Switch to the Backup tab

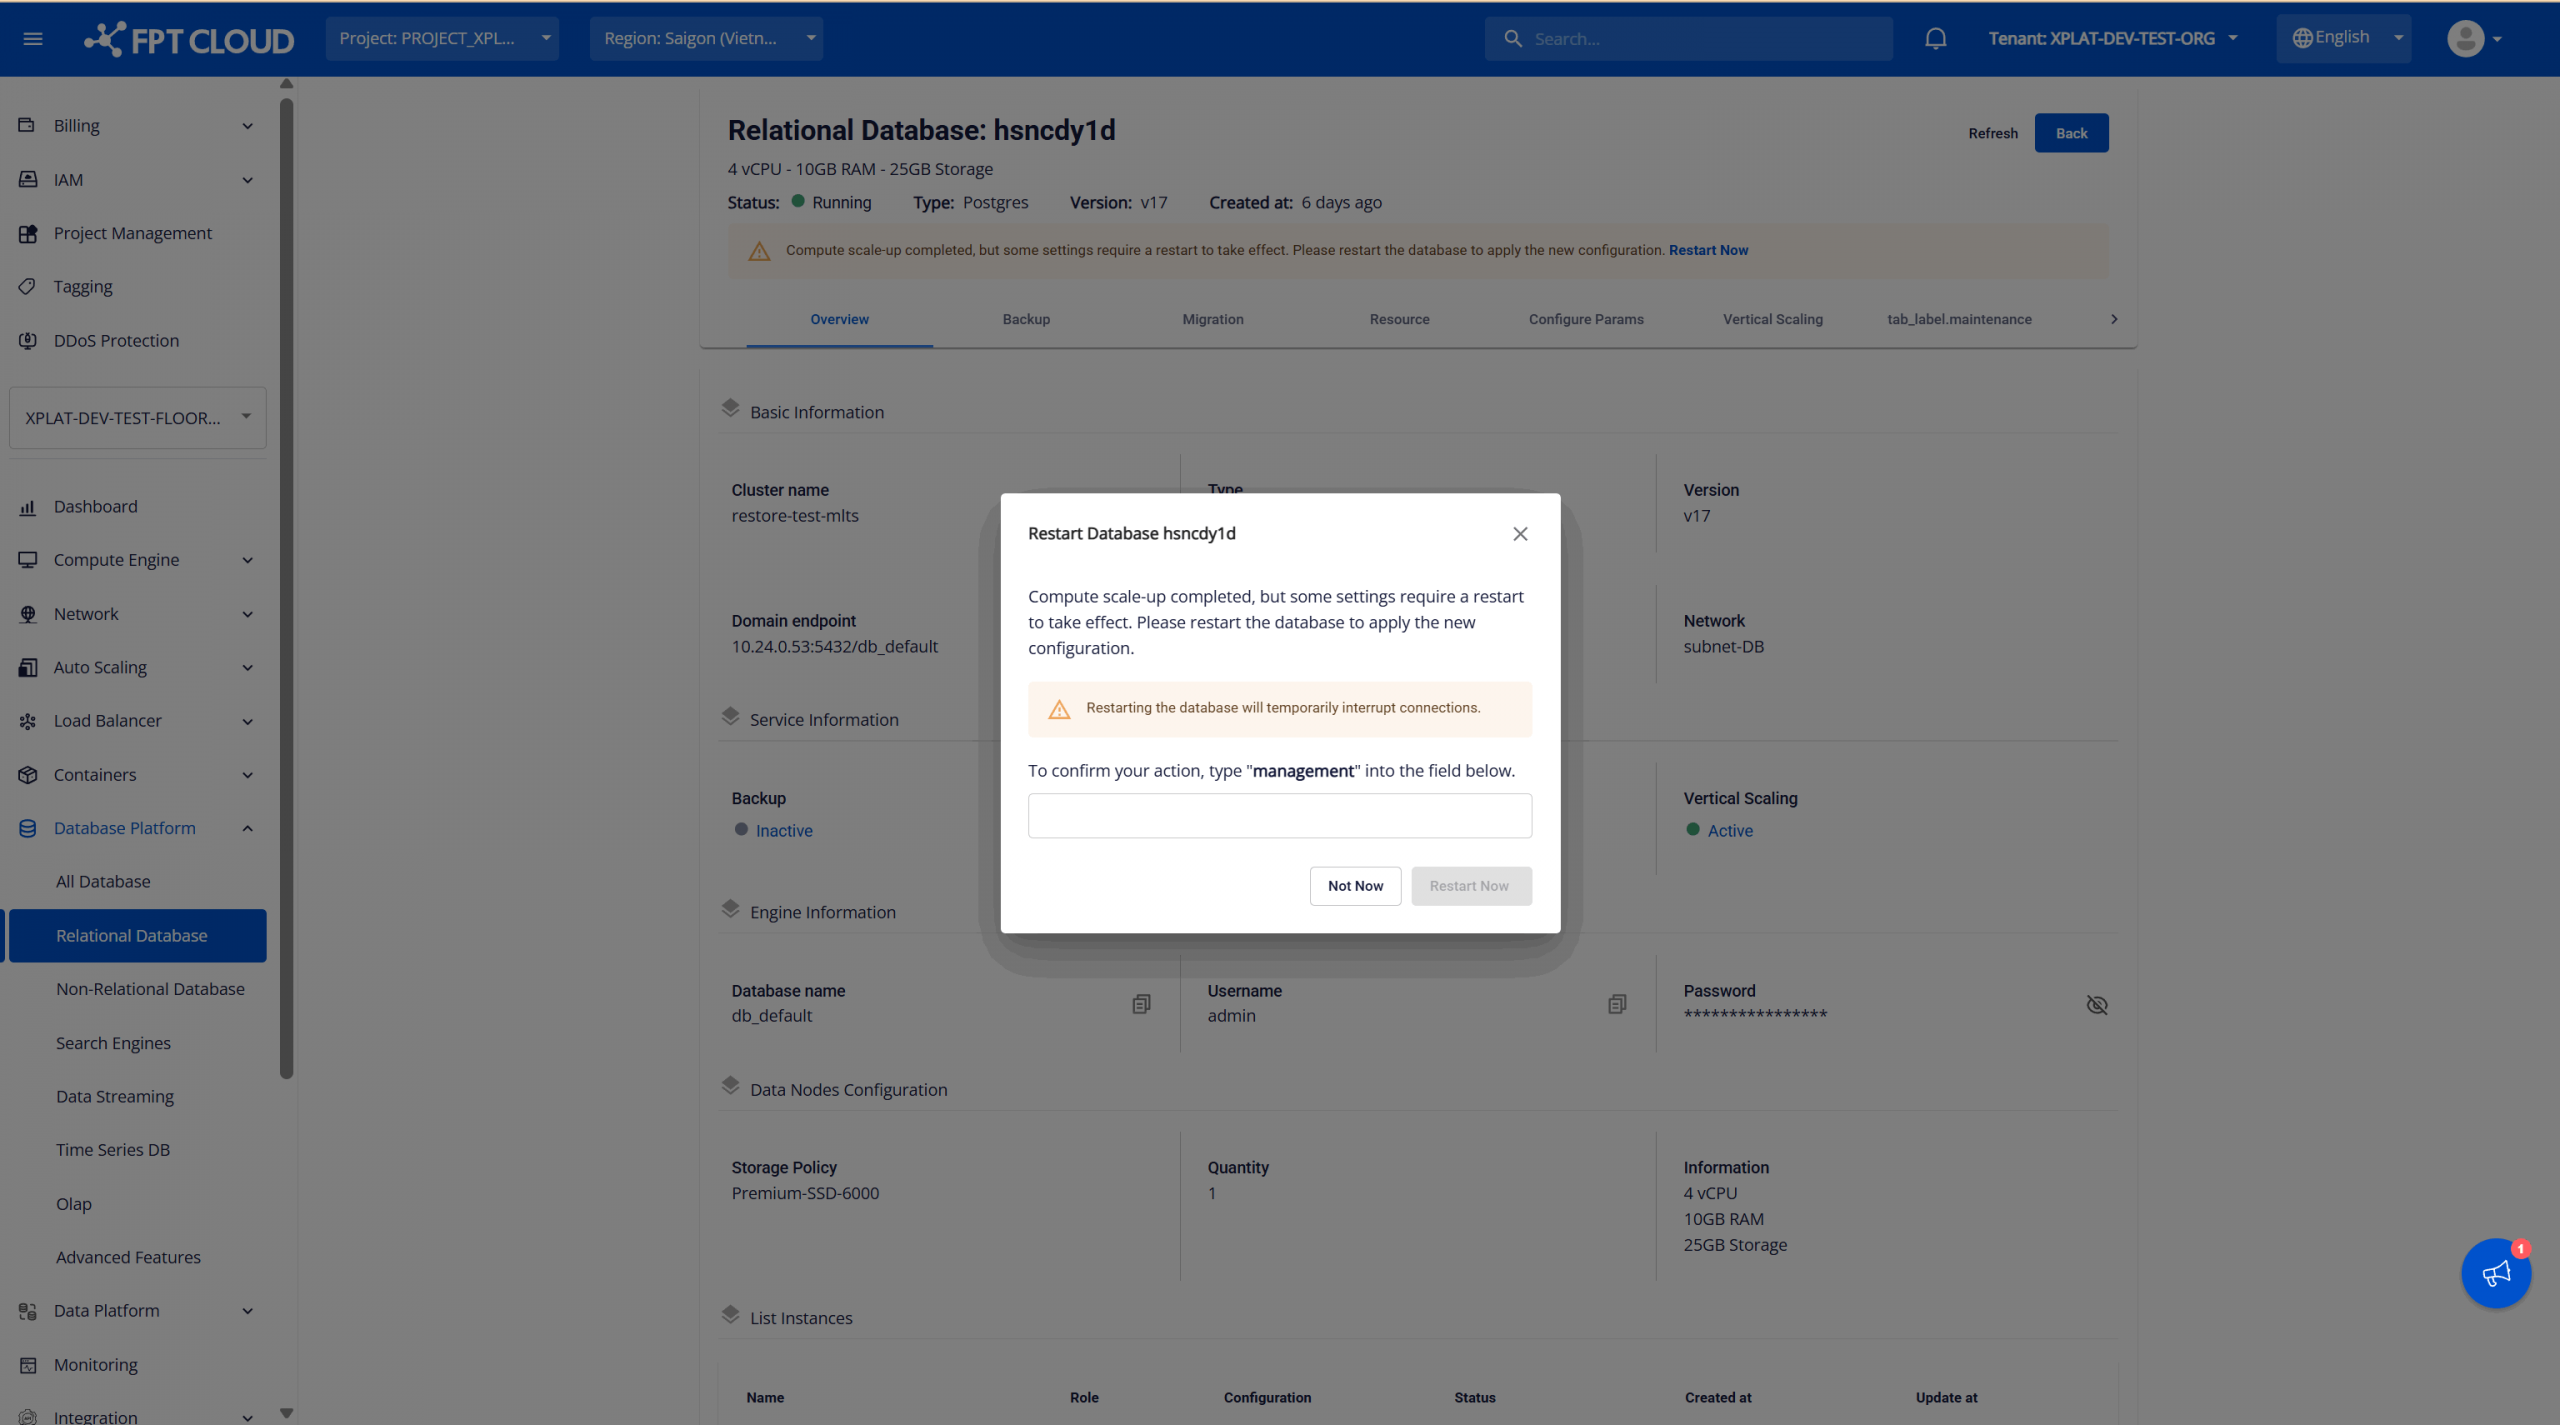point(1026,319)
